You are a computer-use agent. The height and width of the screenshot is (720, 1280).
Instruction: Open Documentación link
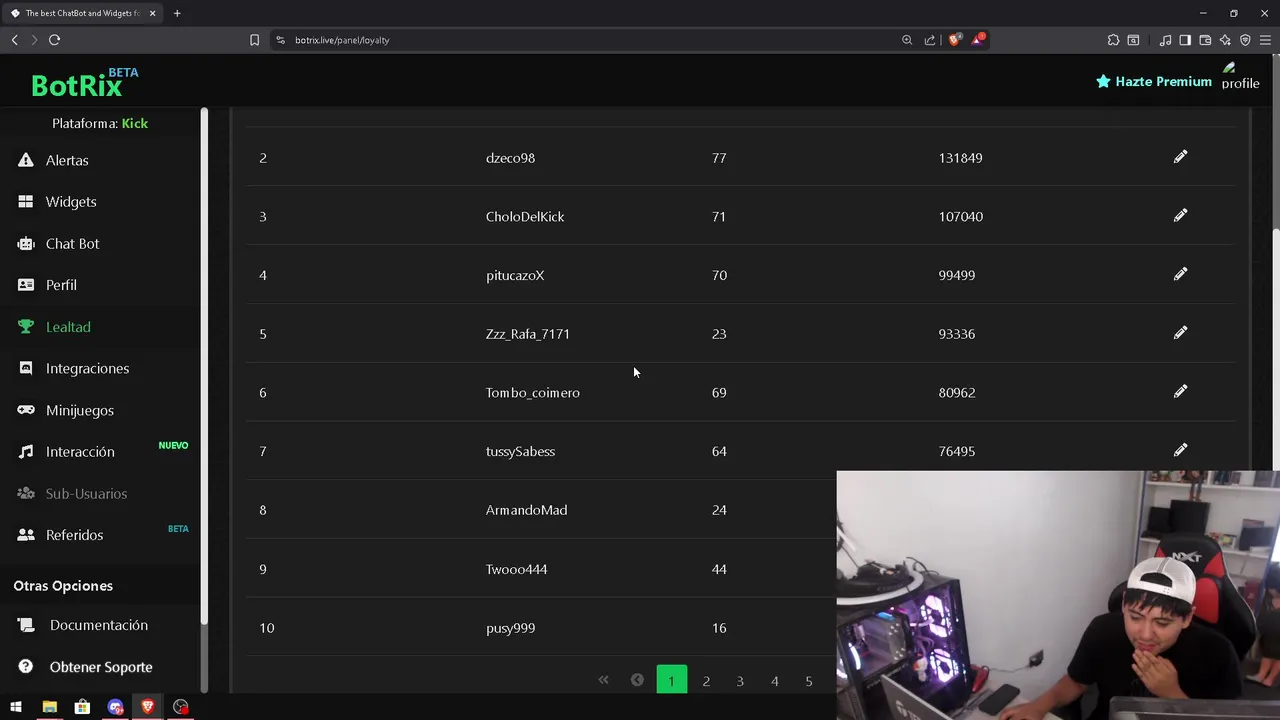click(x=100, y=625)
